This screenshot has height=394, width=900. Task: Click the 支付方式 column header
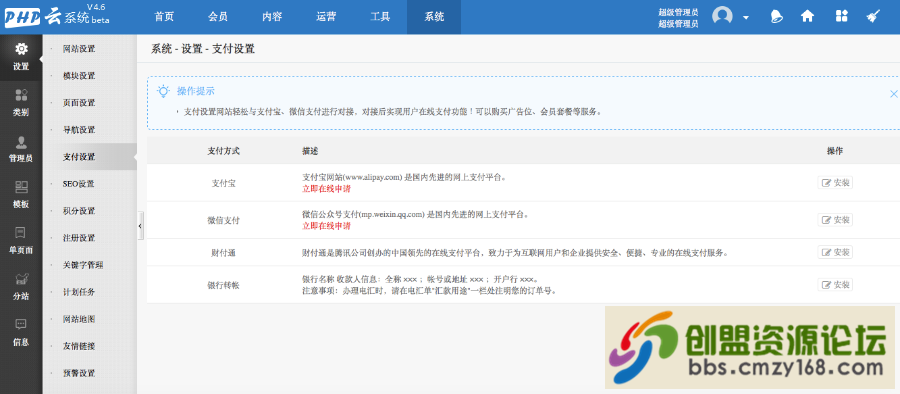point(223,151)
